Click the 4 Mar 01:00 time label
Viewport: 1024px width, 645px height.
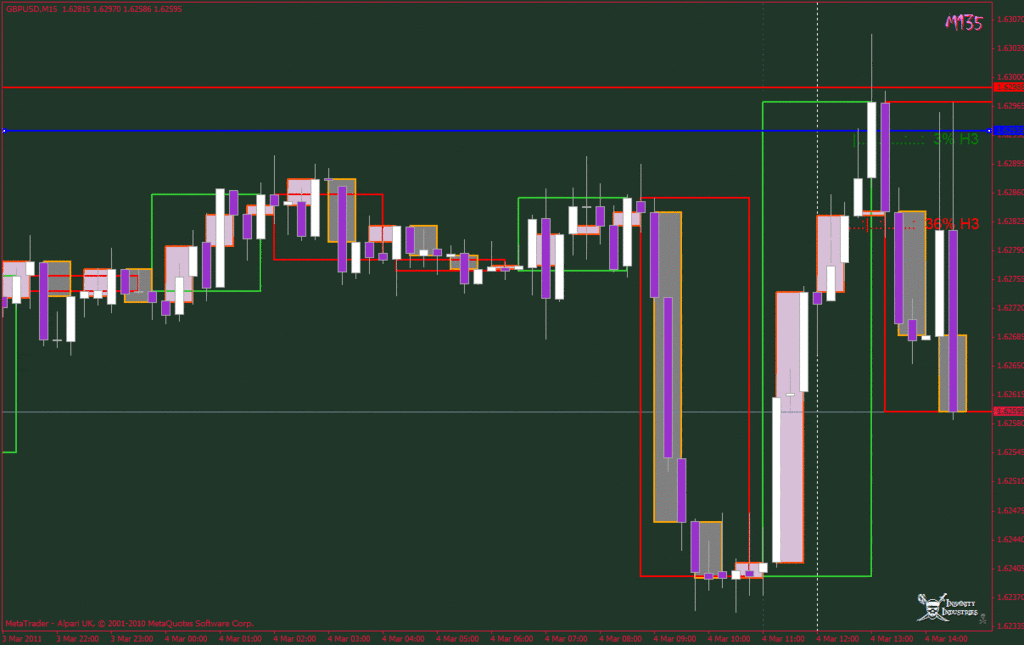click(240, 638)
